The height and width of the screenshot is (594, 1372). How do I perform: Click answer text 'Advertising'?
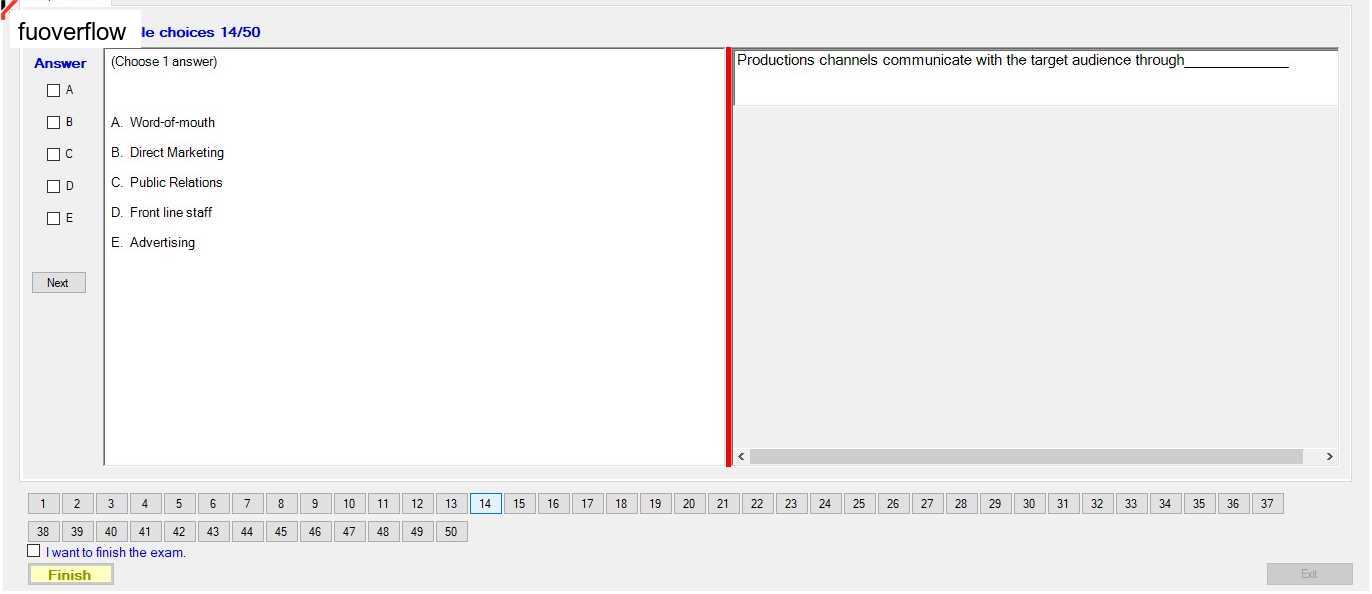click(162, 243)
